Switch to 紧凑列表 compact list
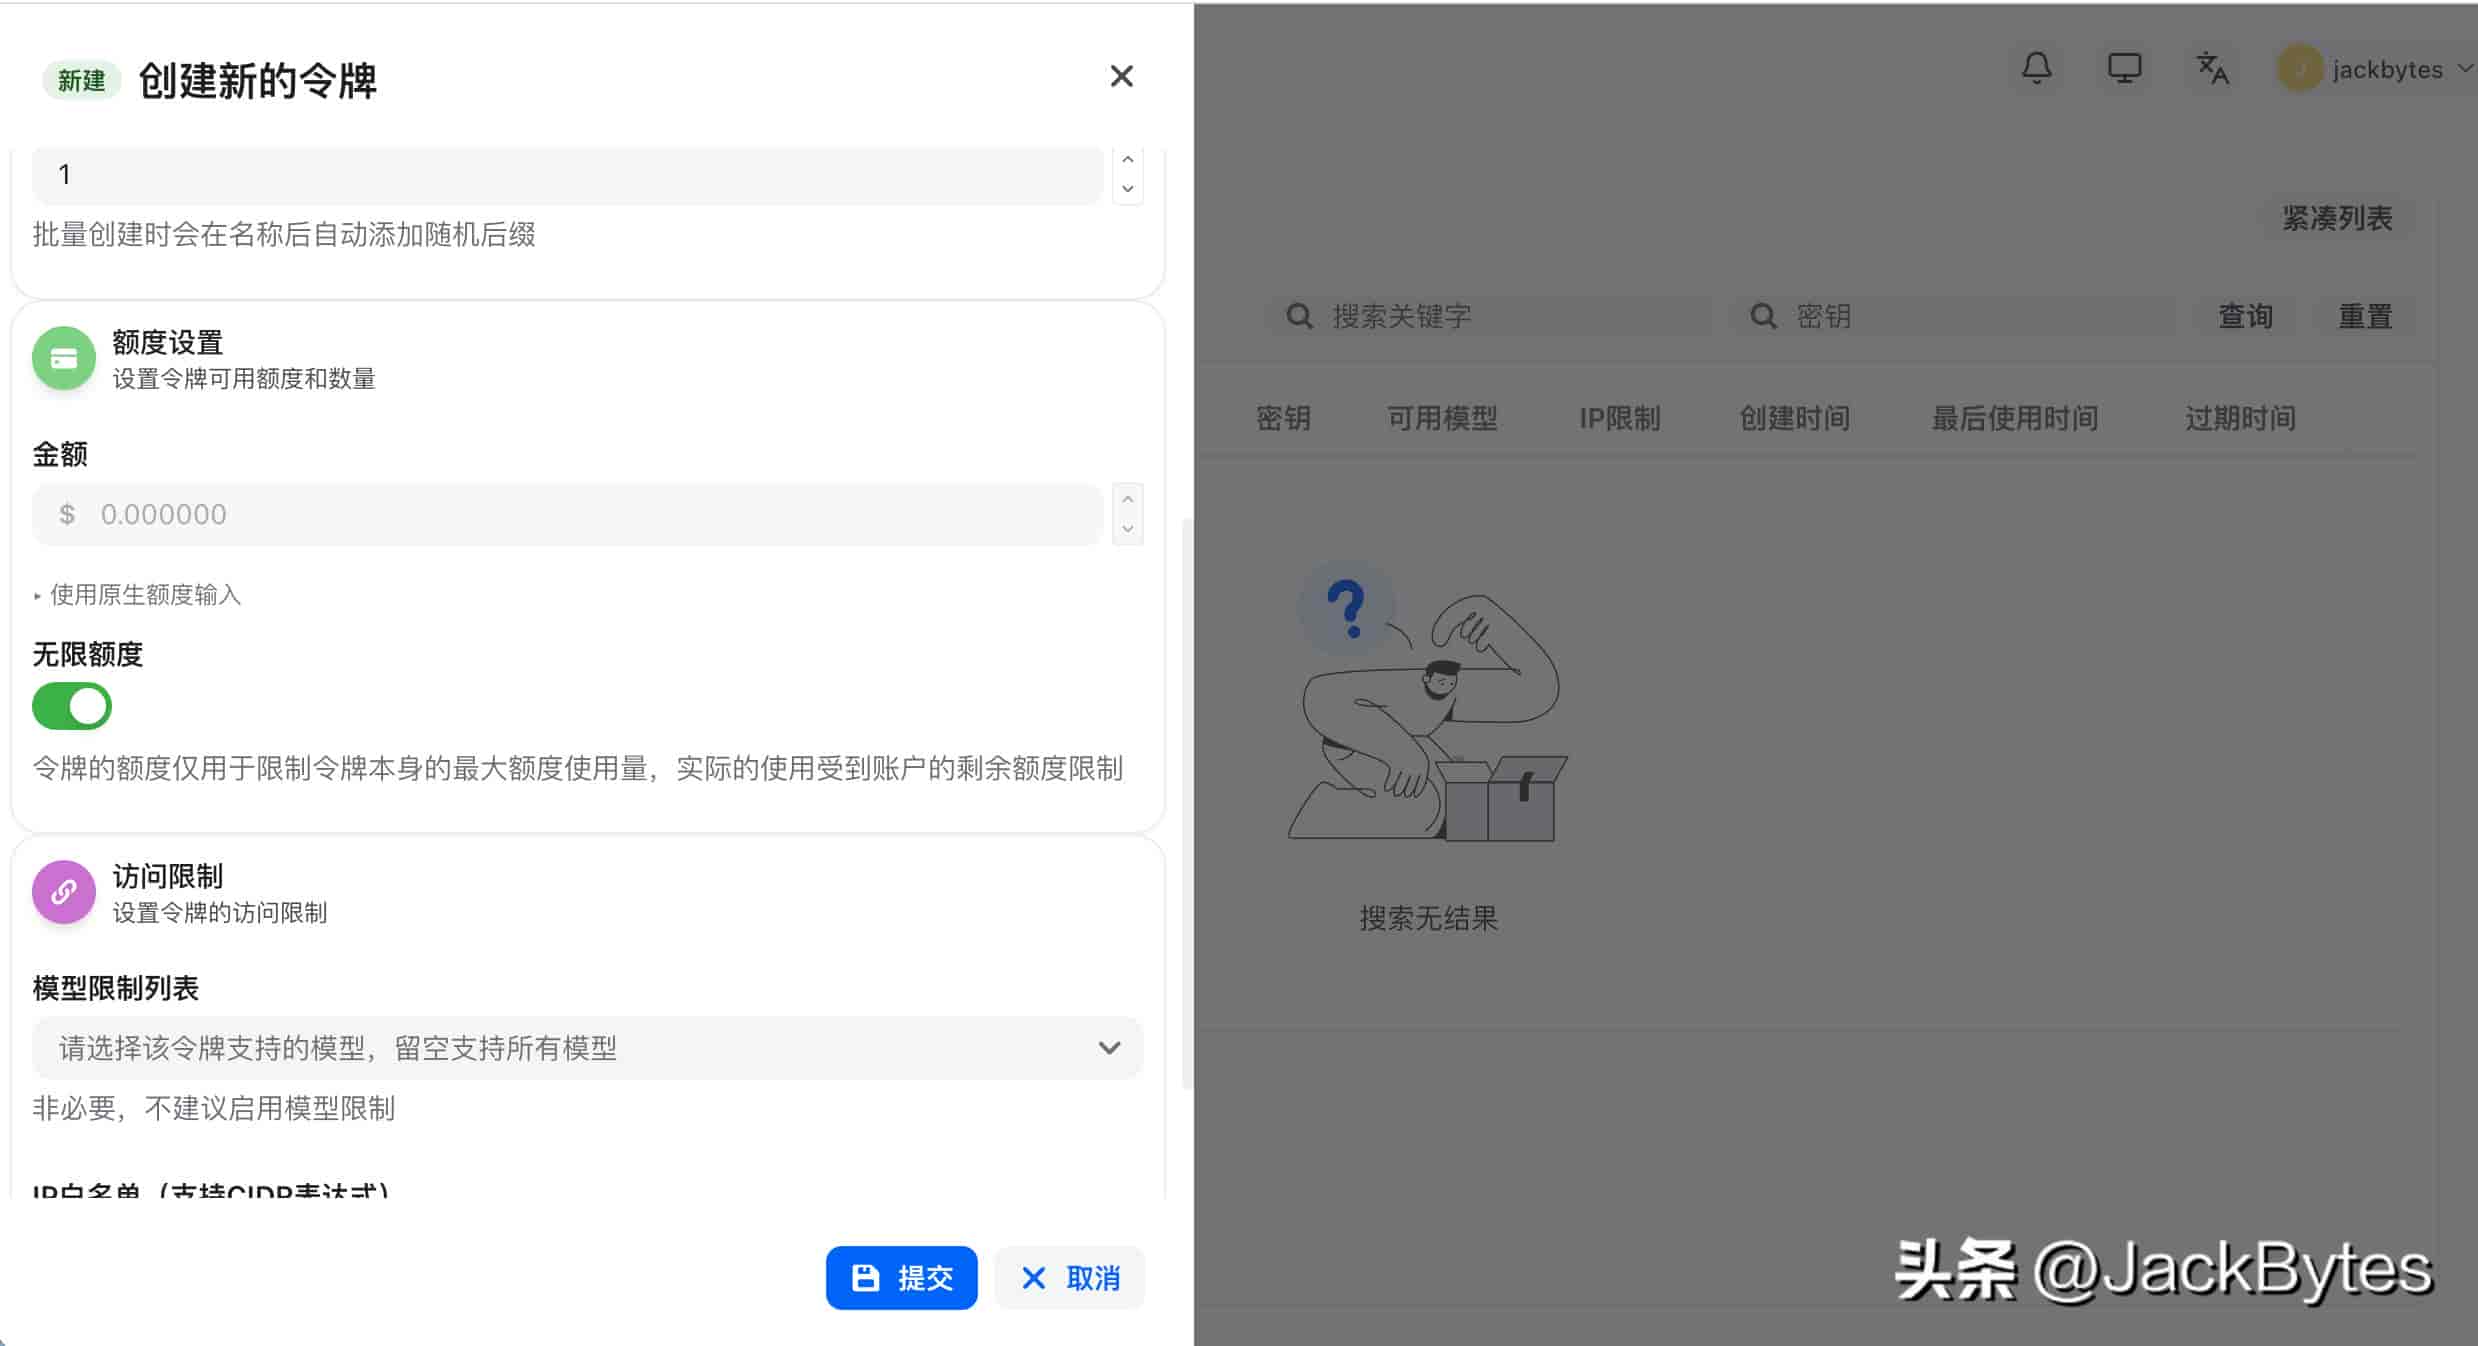This screenshot has width=2478, height=1346. click(2337, 218)
